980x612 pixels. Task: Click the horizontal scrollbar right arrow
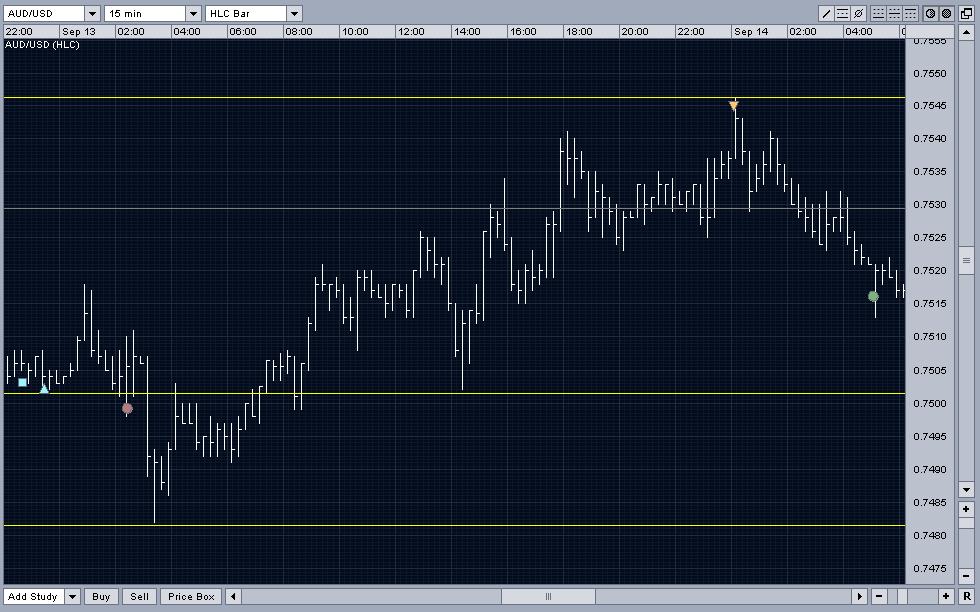pos(859,596)
